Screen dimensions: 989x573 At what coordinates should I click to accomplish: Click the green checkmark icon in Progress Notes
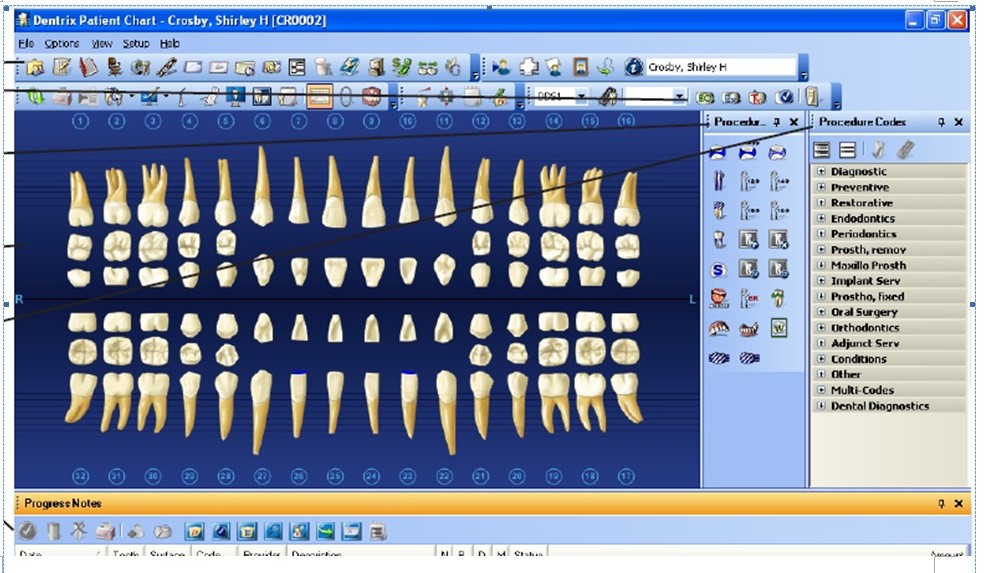coord(27,531)
